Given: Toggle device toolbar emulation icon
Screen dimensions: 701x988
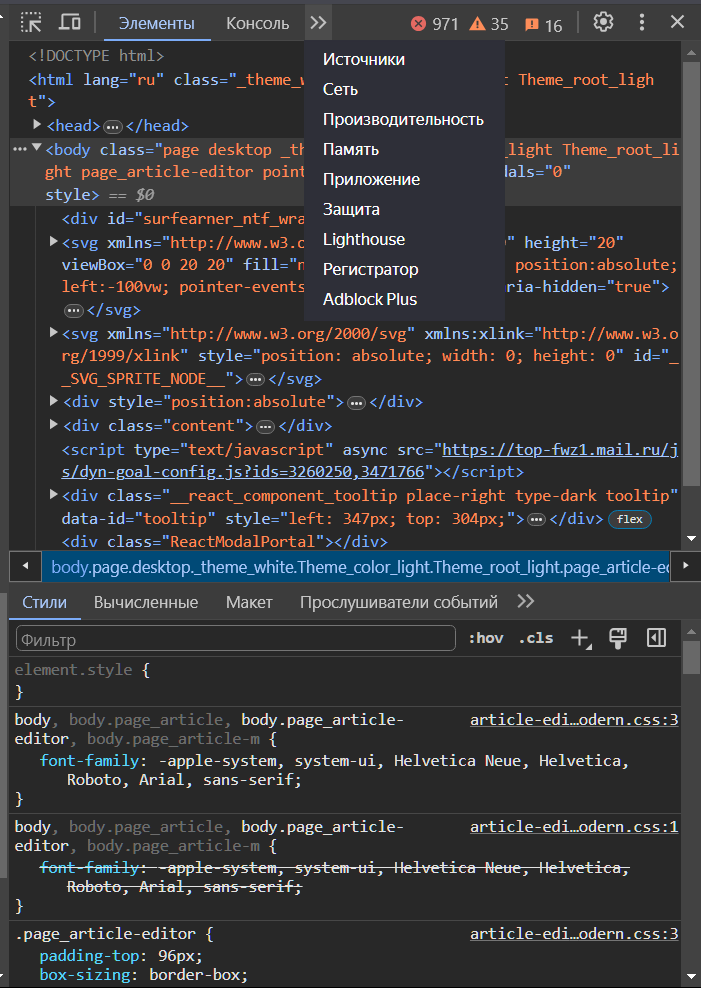Looking at the screenshot, I should point(69,23).
